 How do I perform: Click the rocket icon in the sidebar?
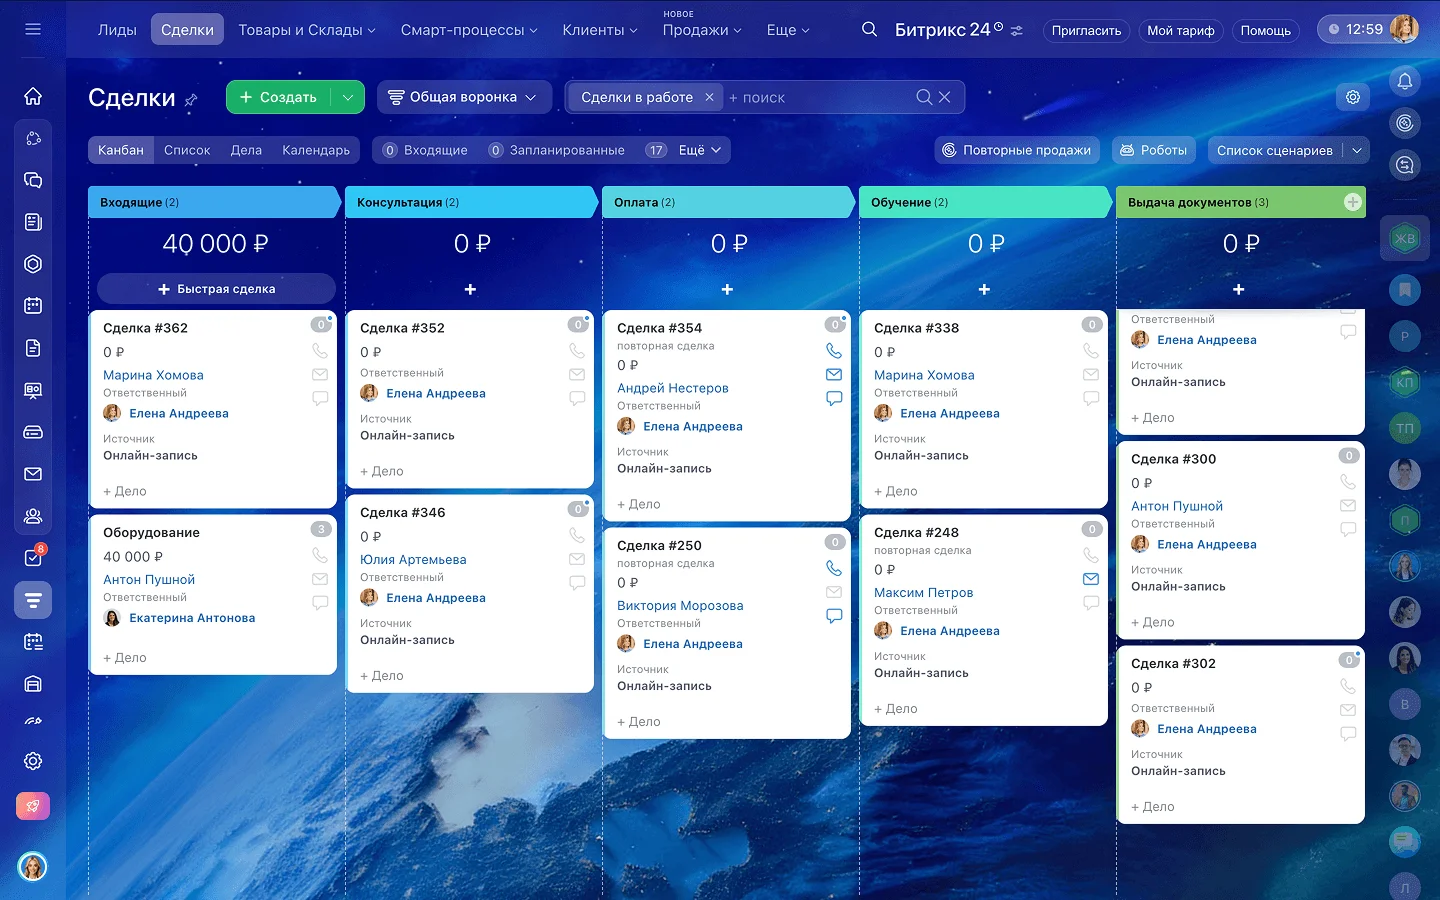tap(33, 806)
